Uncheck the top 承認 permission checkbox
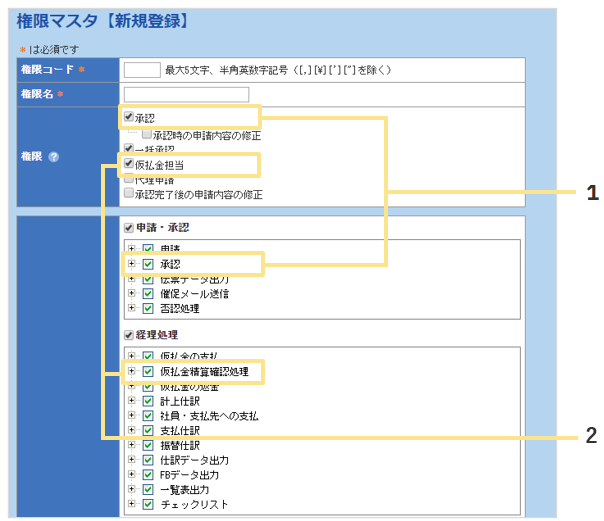Viewport: 604px width, 521px height. point(128,118)
